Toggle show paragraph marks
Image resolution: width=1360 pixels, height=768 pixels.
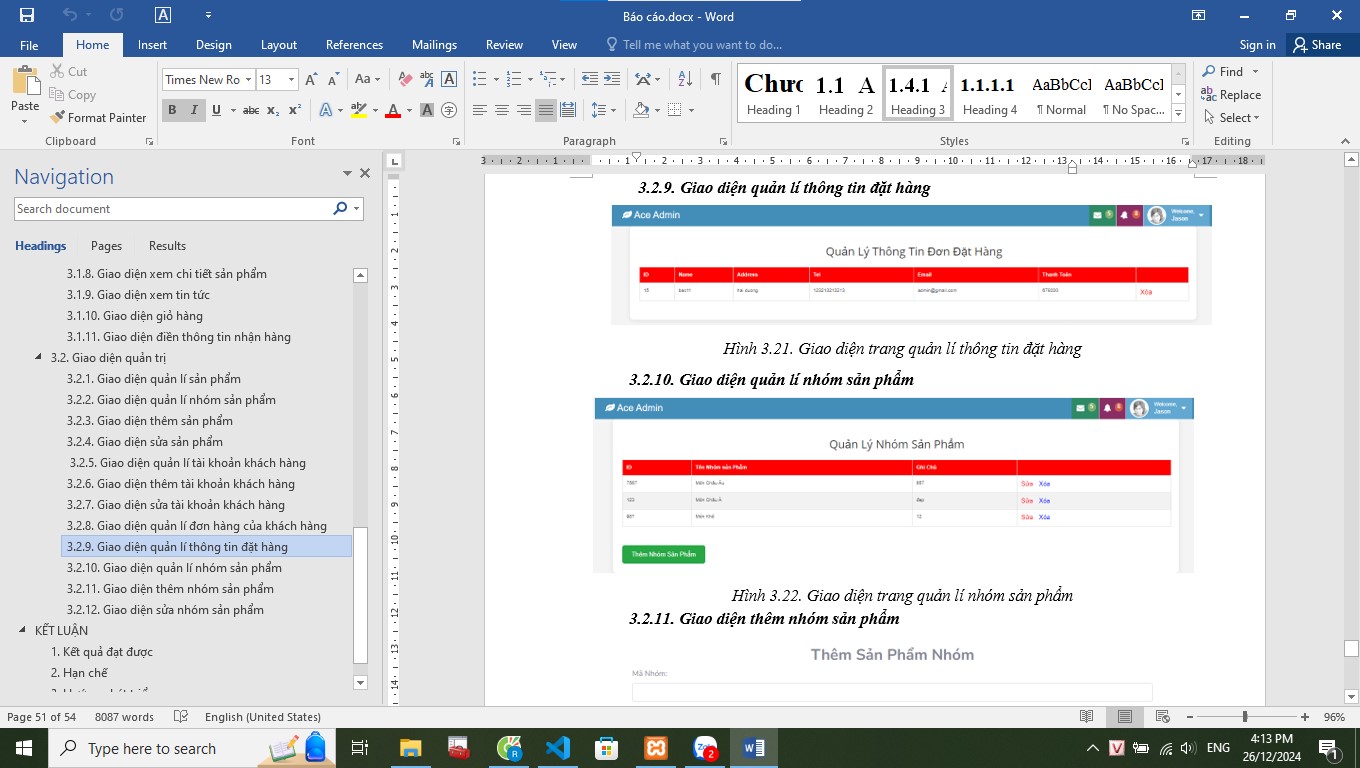pyautogui.click(x=716, y=79)
